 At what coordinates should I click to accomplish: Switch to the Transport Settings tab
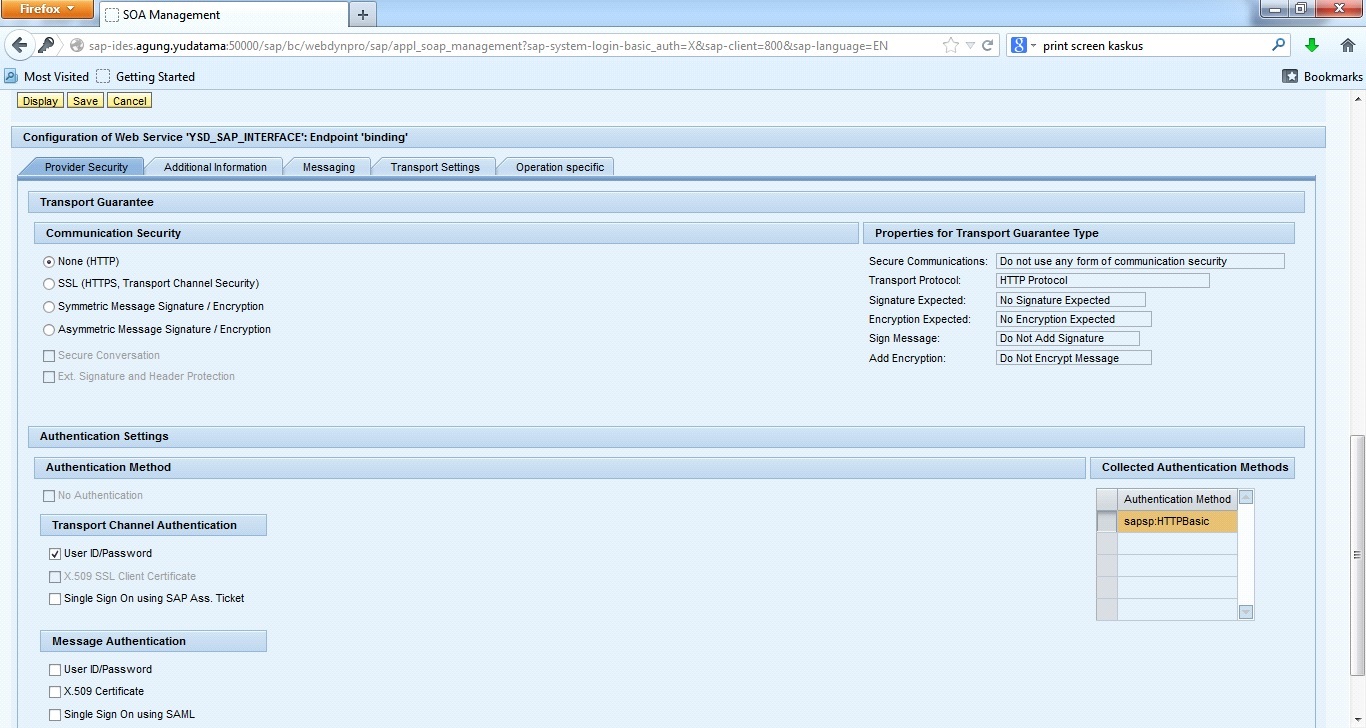(x=435, y=167)
